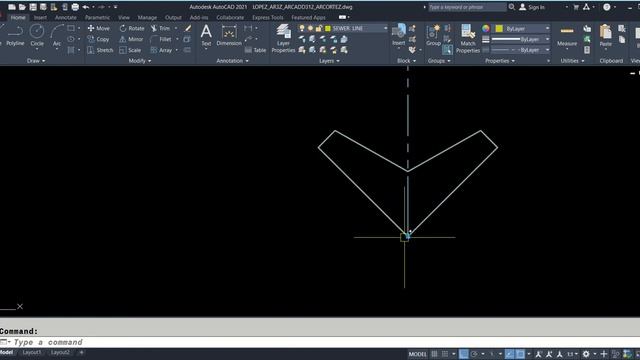Switch to the Parametric ribbon tab

97,18
